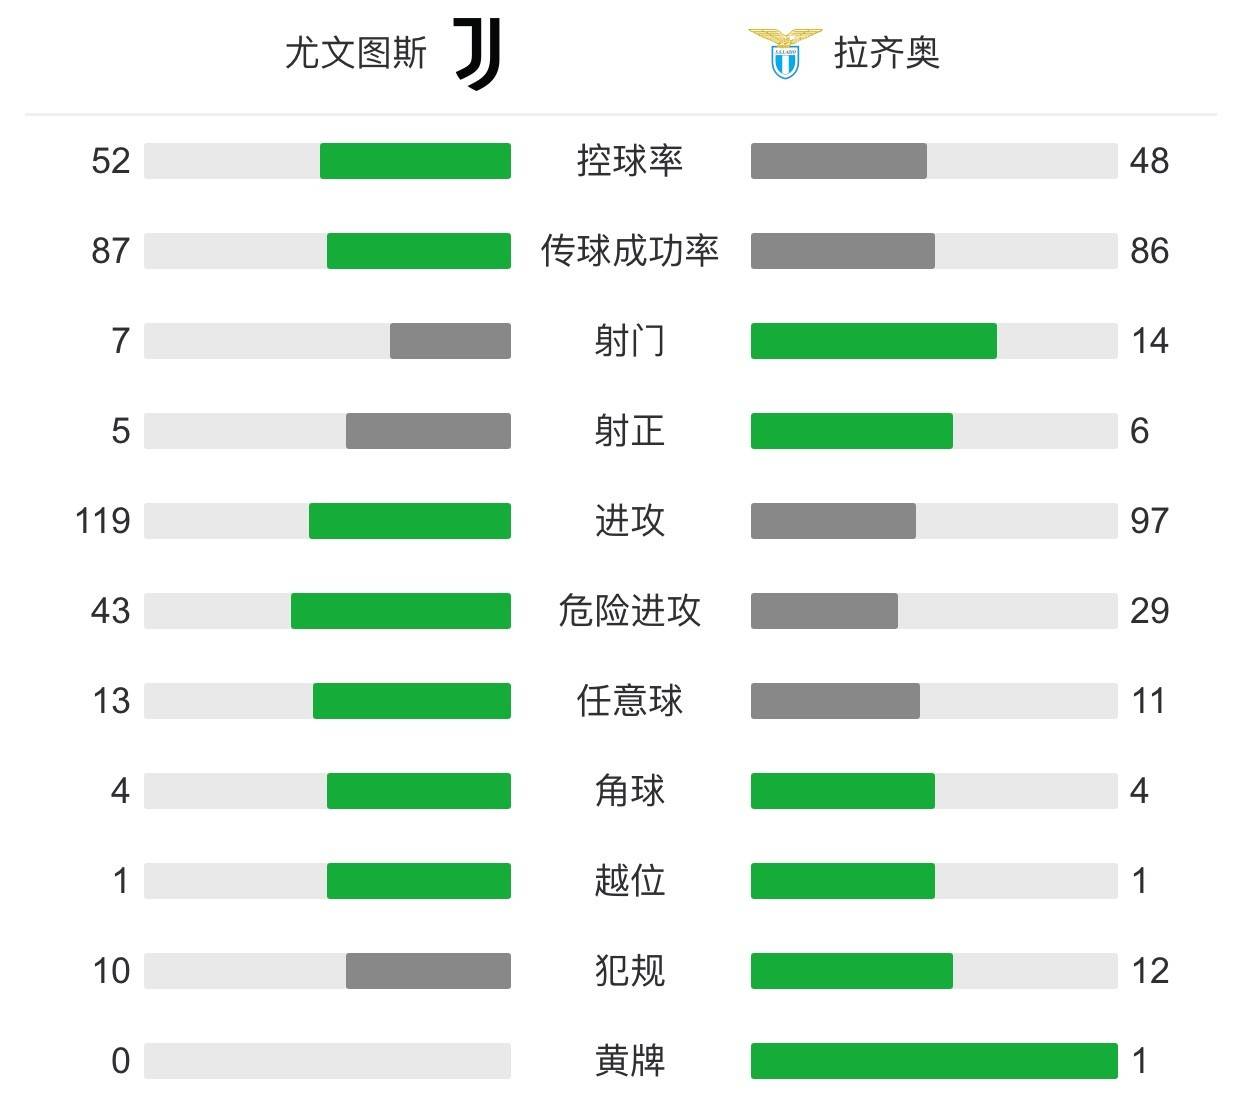This screenshot has width=1241, height=1096.
Task: Click Lazio's 进攻 value 97
Action: [1149, 521]
